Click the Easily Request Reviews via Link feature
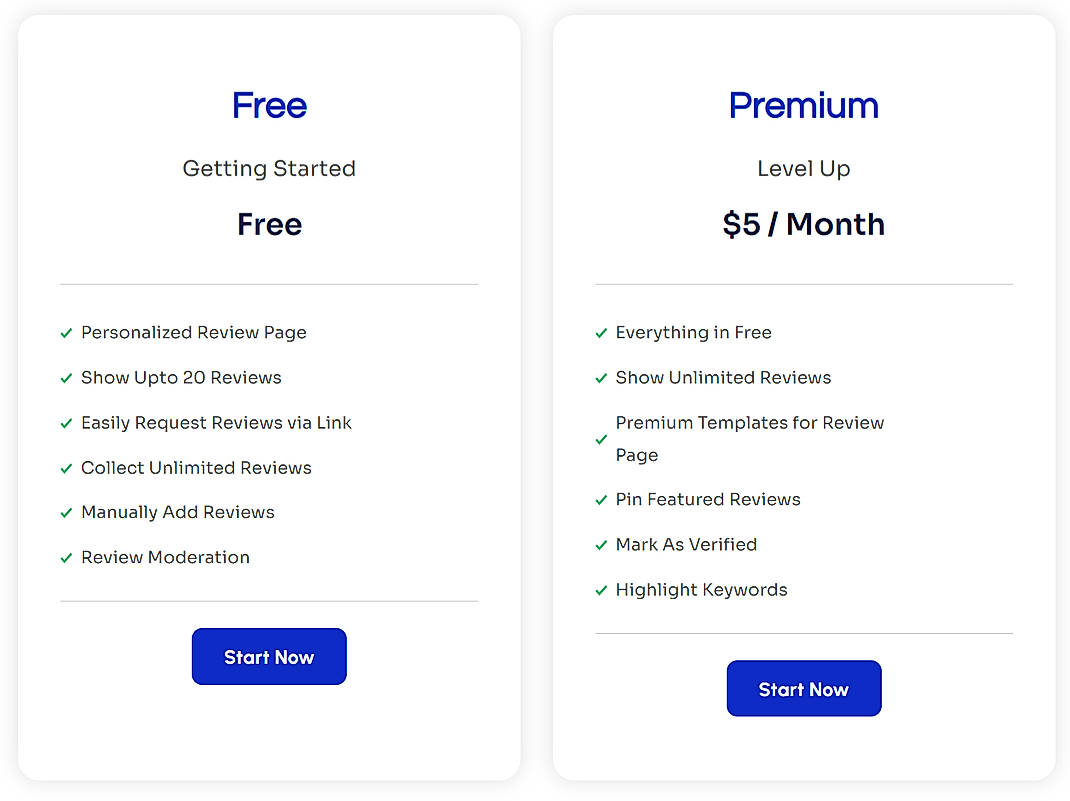1070x801 pixels. coord(216,423)
